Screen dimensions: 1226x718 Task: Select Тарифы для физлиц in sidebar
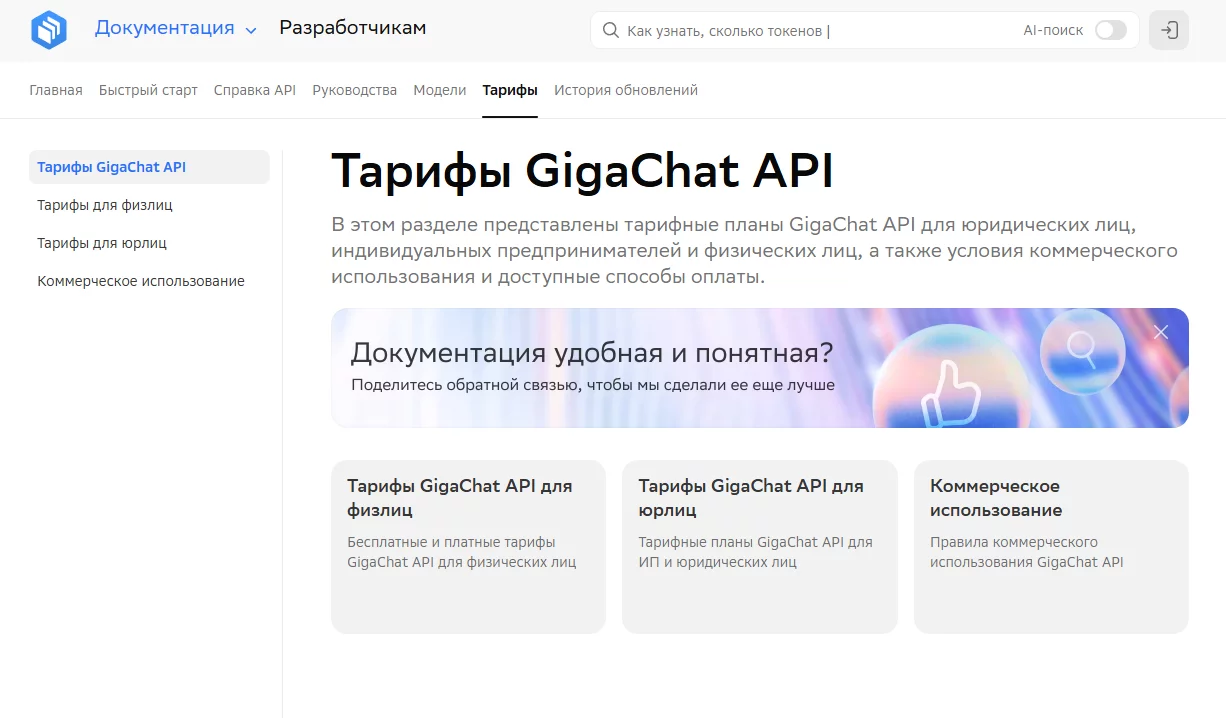105,205
